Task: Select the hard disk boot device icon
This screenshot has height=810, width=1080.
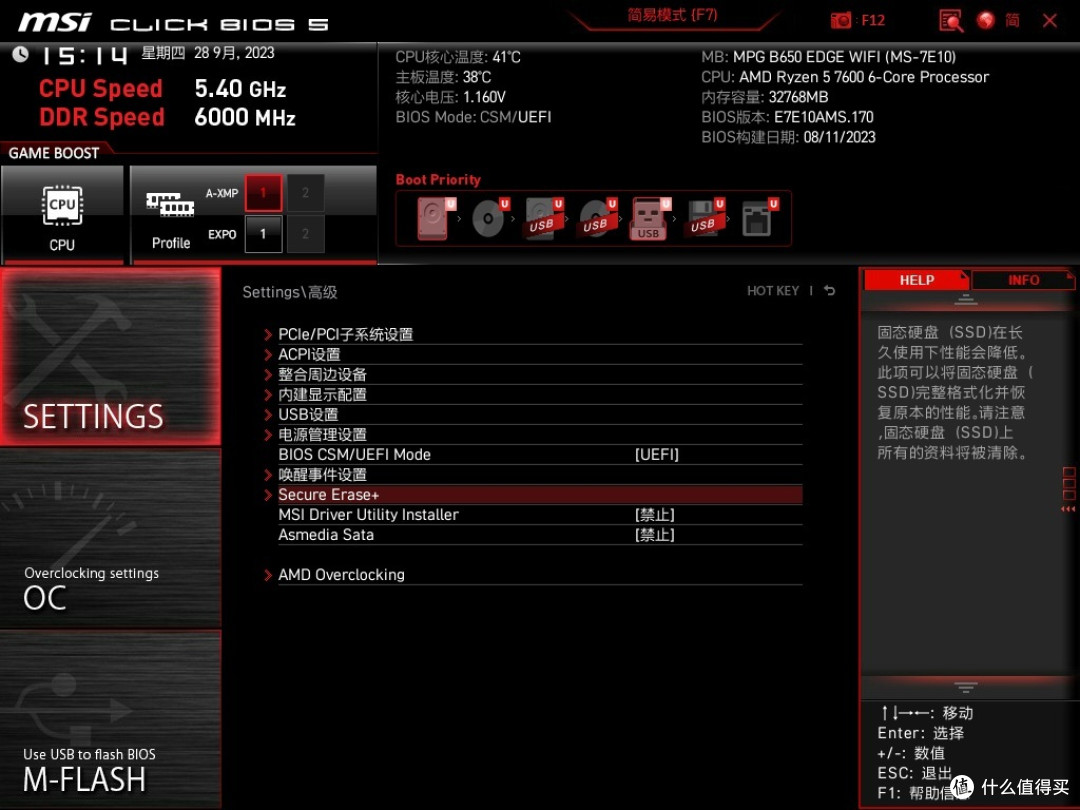Action: (x=437, y=218)
